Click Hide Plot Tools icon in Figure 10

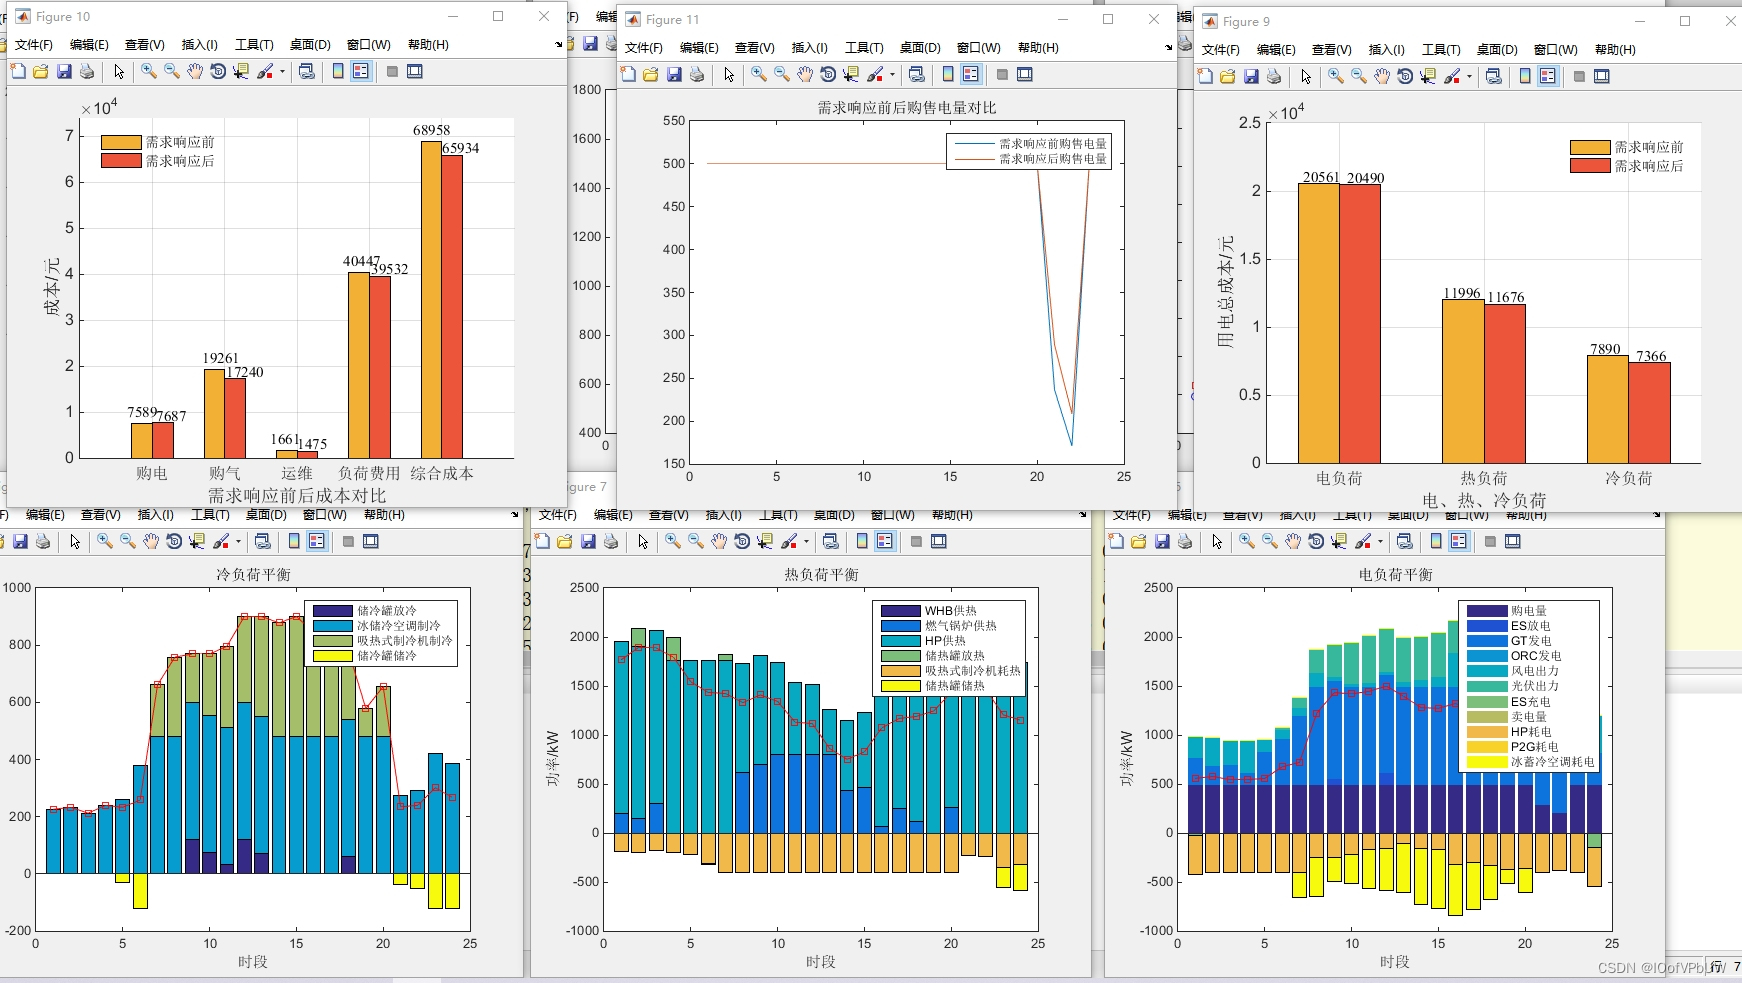(x=392, y=71)
